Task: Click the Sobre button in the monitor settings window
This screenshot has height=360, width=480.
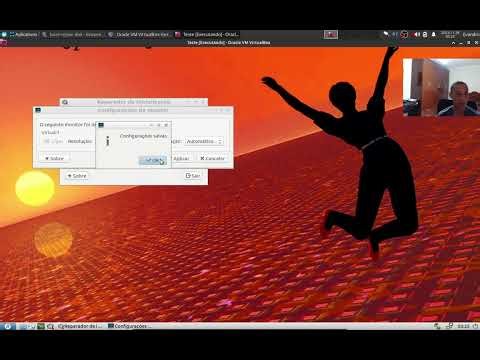Action: tap(54, 158)
